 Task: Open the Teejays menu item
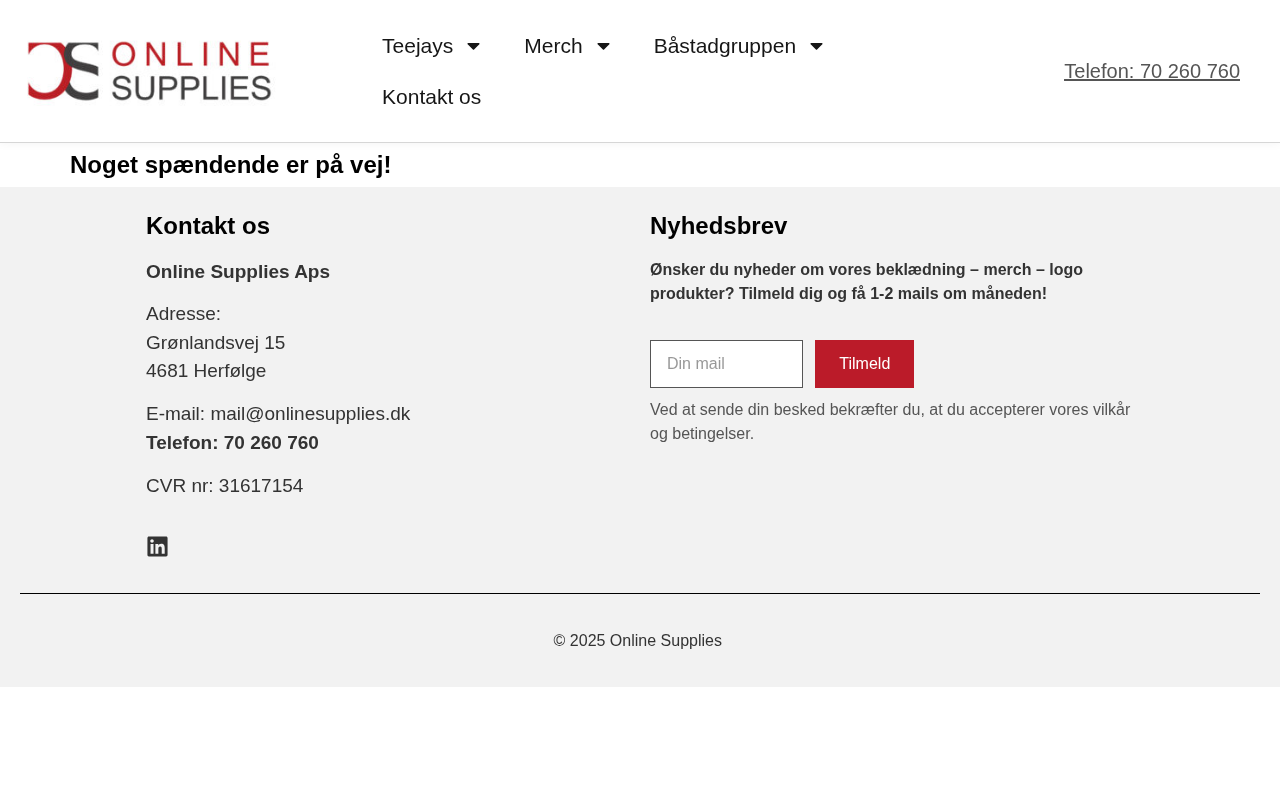(x=417, y=46)
